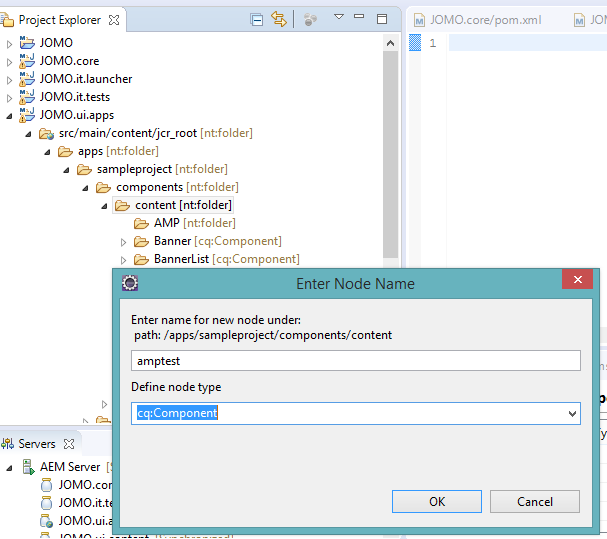Click the BannerList component folder icon
The height and width of the screenshot is (539, 607).
141,259
